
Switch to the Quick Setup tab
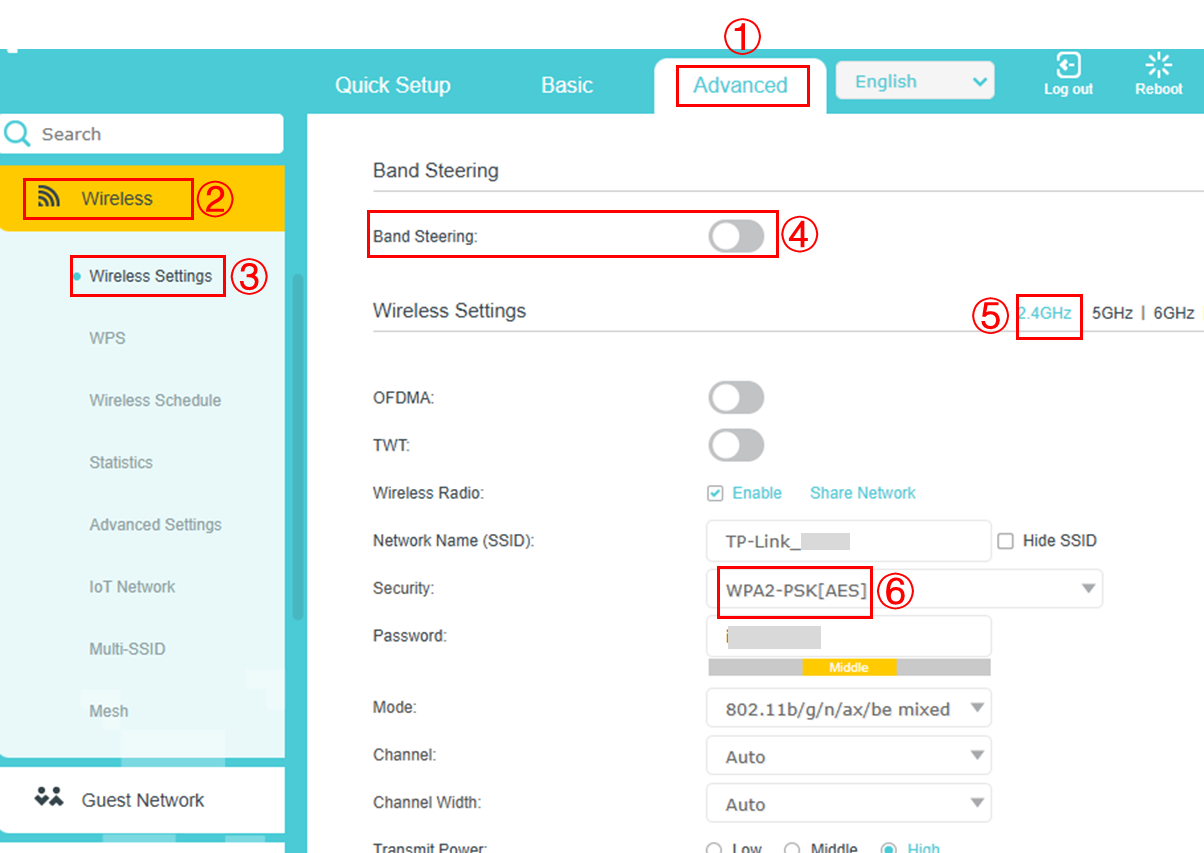click(392, 85)
